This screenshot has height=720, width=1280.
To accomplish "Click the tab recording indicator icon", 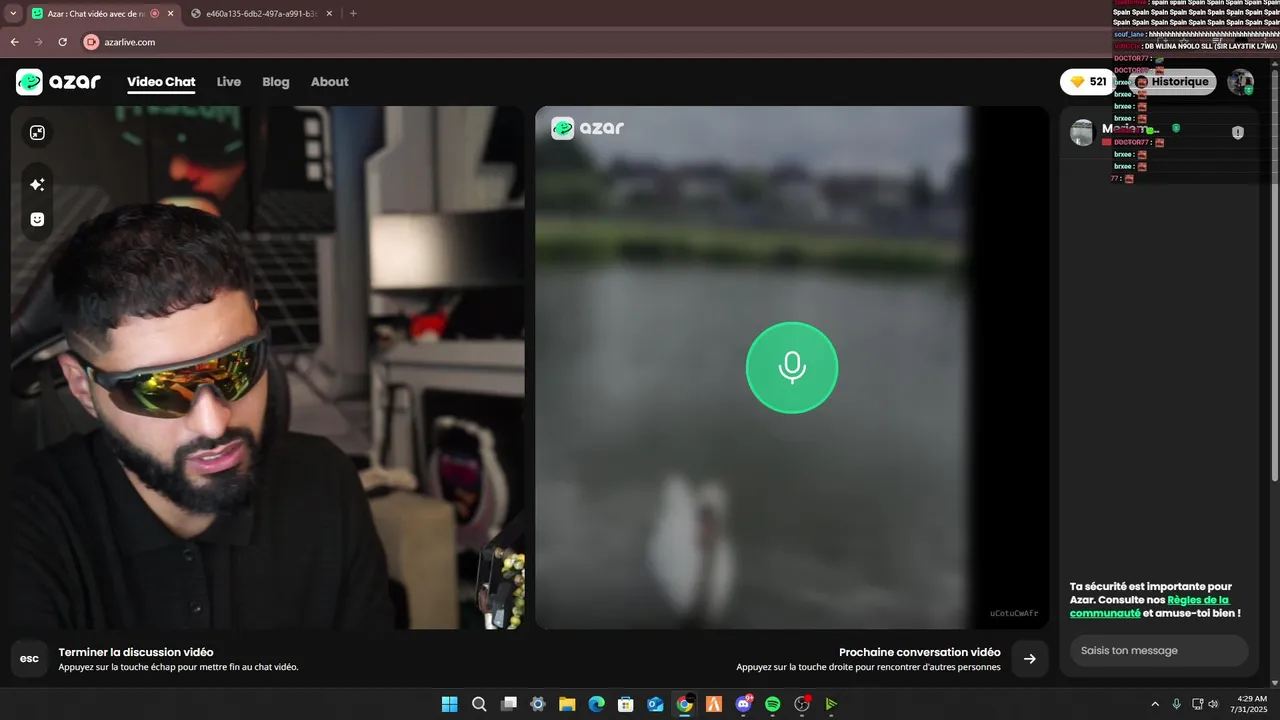I will click(x=154, y=14).
